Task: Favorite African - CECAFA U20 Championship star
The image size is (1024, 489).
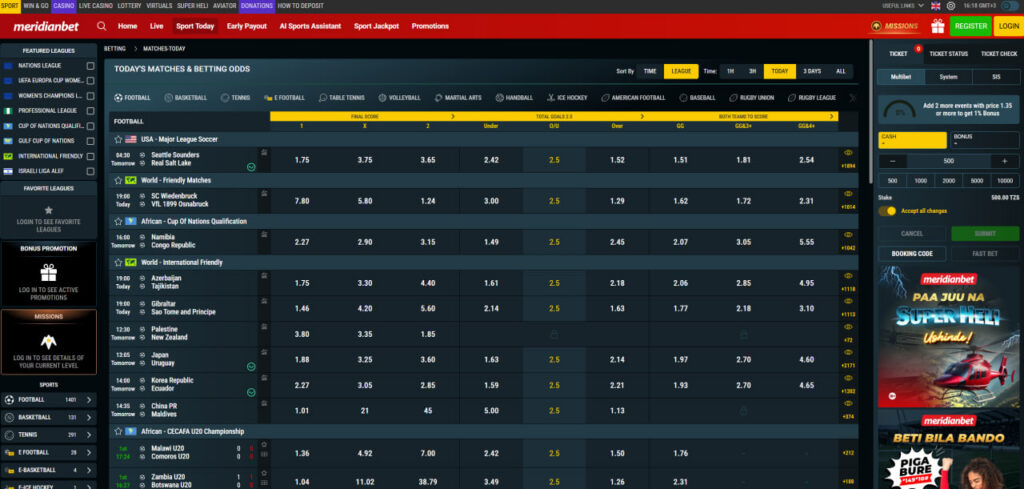Action: [x=118, y=432]
